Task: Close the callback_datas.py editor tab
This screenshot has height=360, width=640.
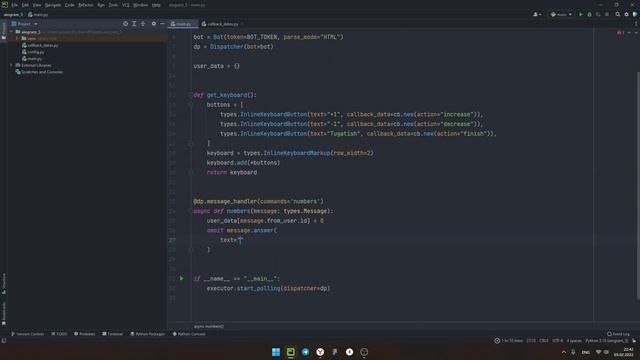Action: [242, 24]
